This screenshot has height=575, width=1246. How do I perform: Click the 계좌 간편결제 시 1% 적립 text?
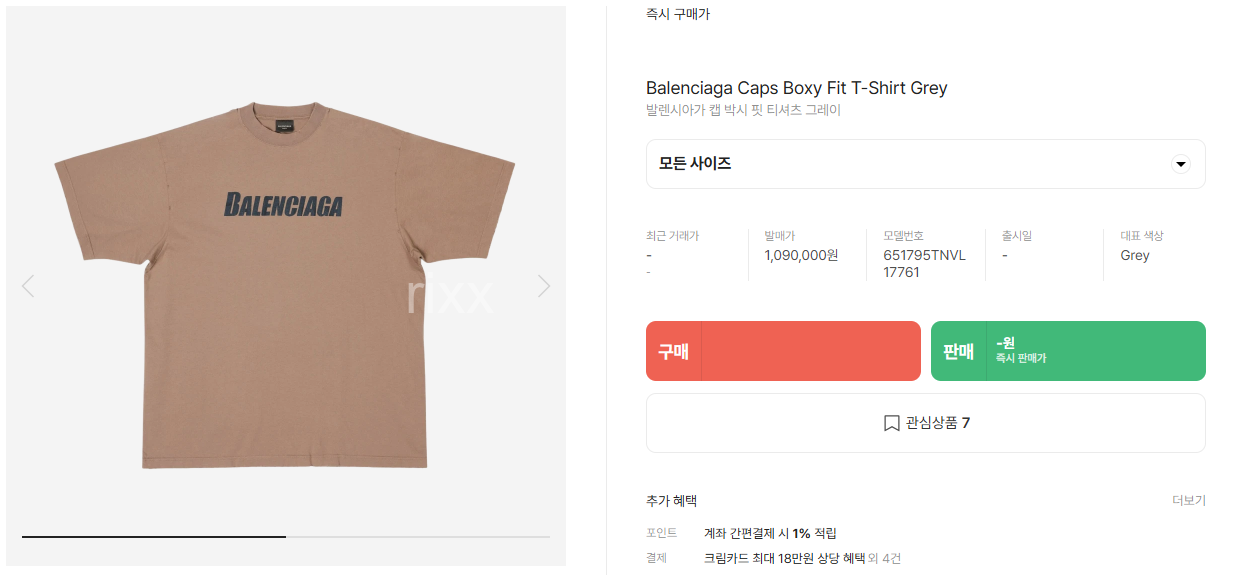[770, 533]
